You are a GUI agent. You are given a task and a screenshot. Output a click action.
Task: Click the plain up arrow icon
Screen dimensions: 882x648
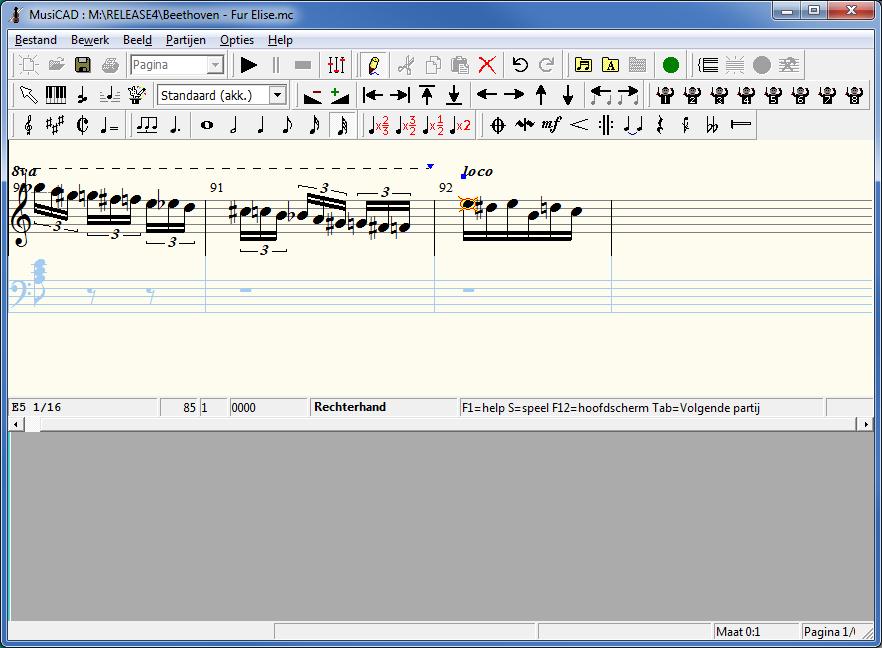pyautogui.click(x=541, y=94)
